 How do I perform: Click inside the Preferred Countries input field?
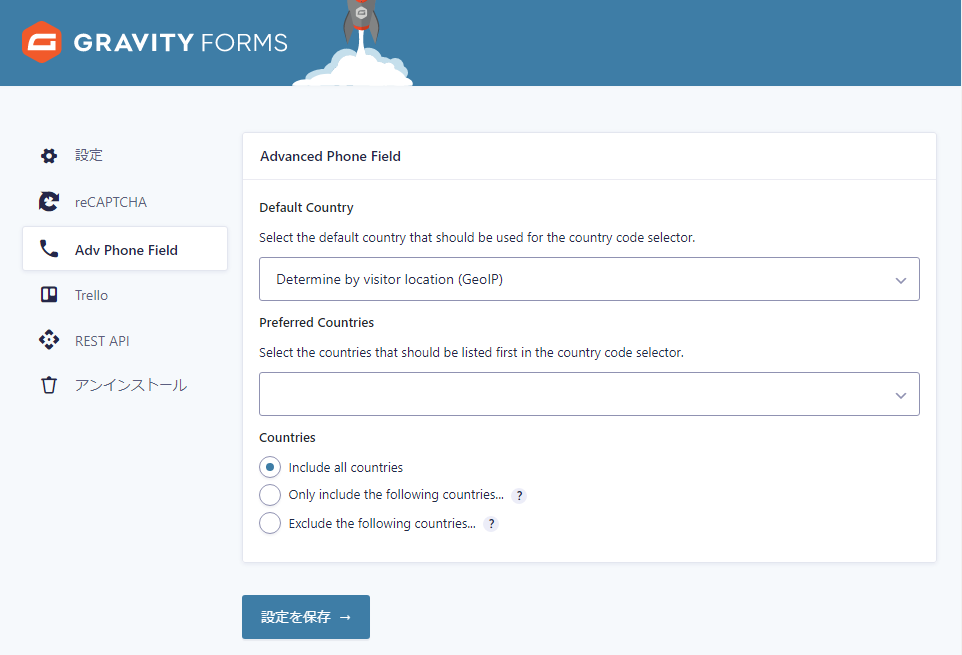click(570, 394)
